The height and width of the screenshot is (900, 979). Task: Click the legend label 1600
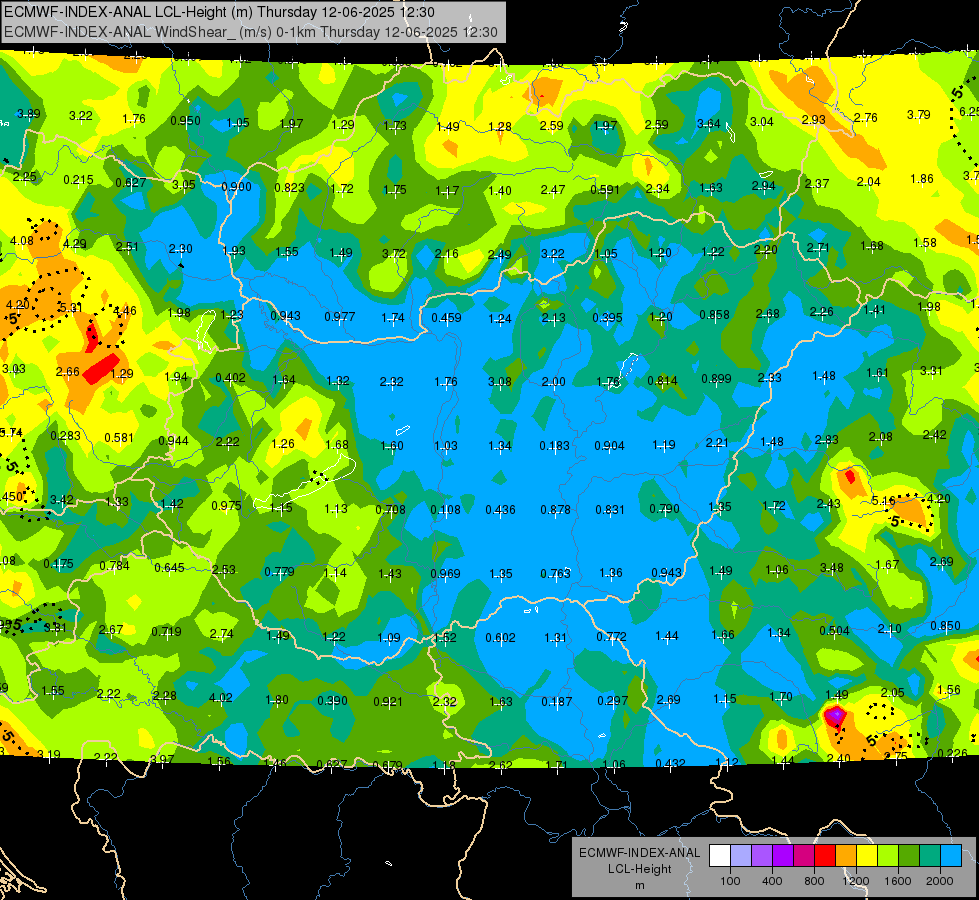tap(898, 881)
